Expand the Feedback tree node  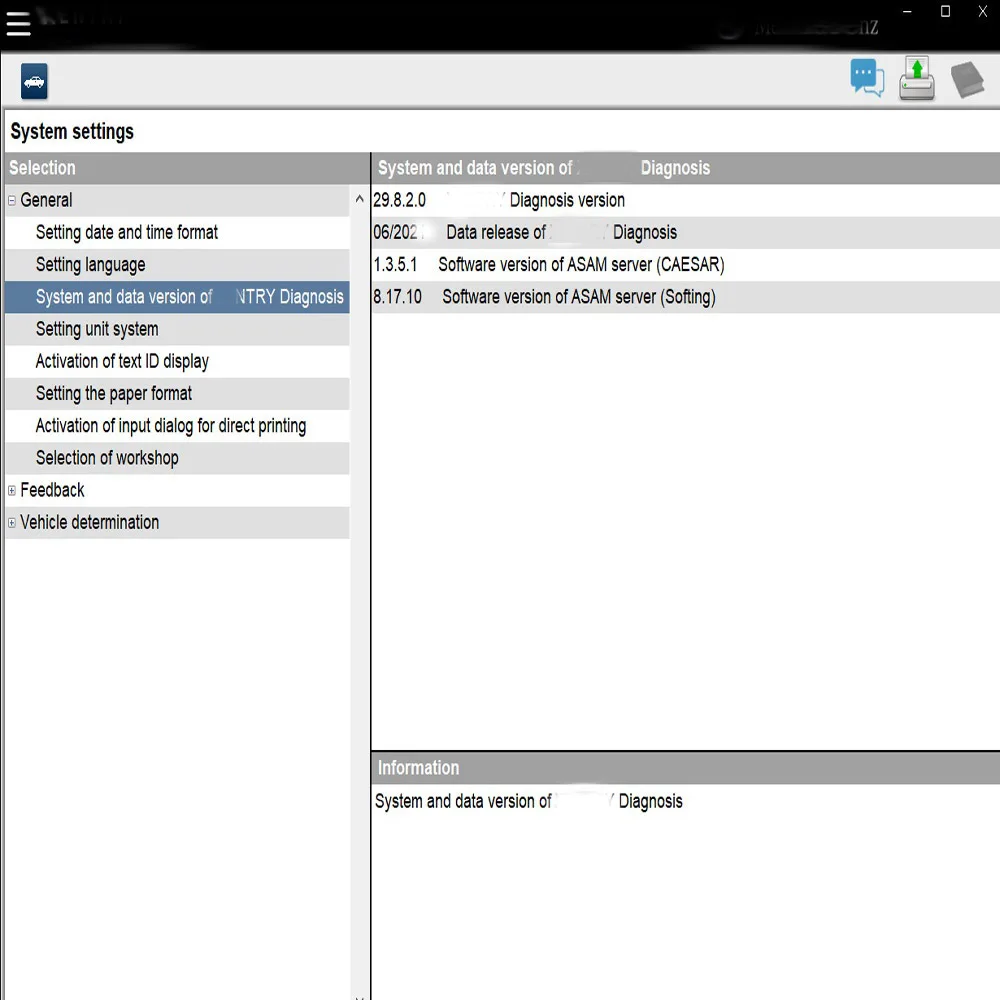[11, 490]
